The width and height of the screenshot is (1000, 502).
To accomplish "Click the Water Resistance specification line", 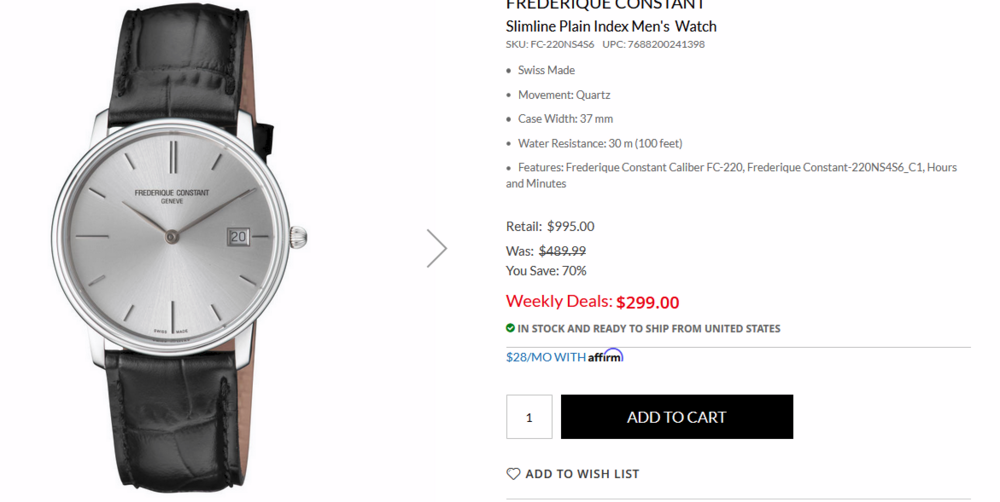I will 600,143.
